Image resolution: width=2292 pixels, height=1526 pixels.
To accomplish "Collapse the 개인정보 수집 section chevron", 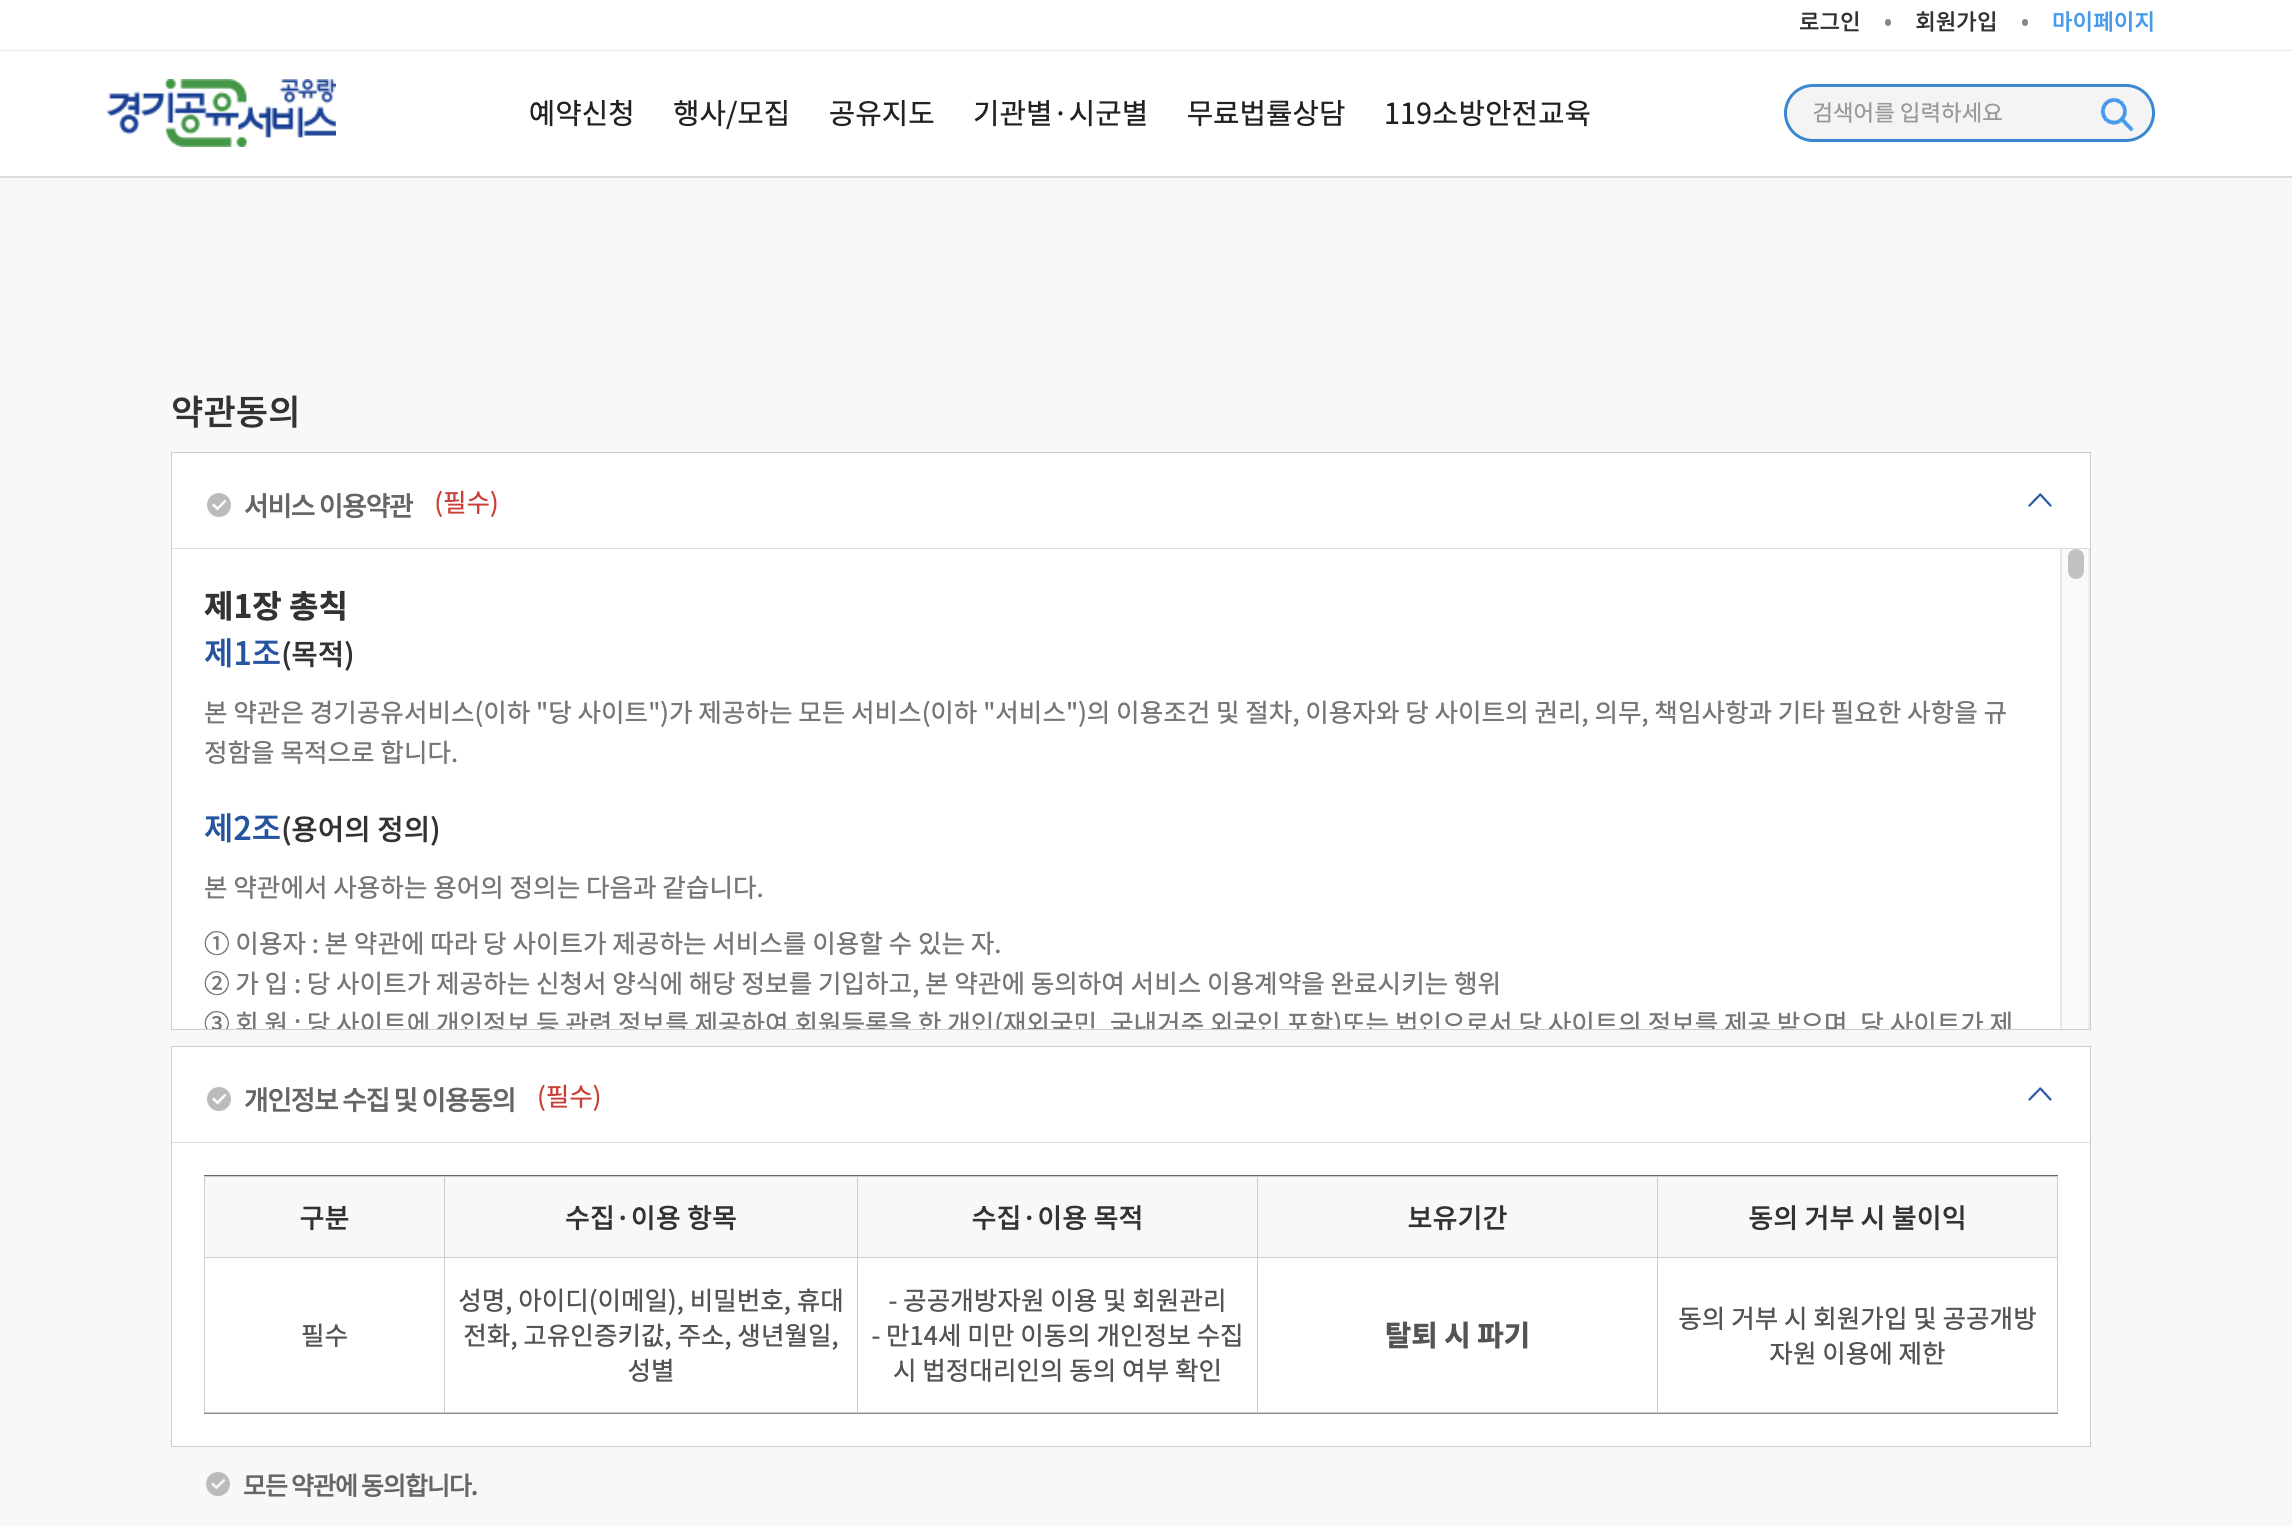I will [x=2039, y=1095].
